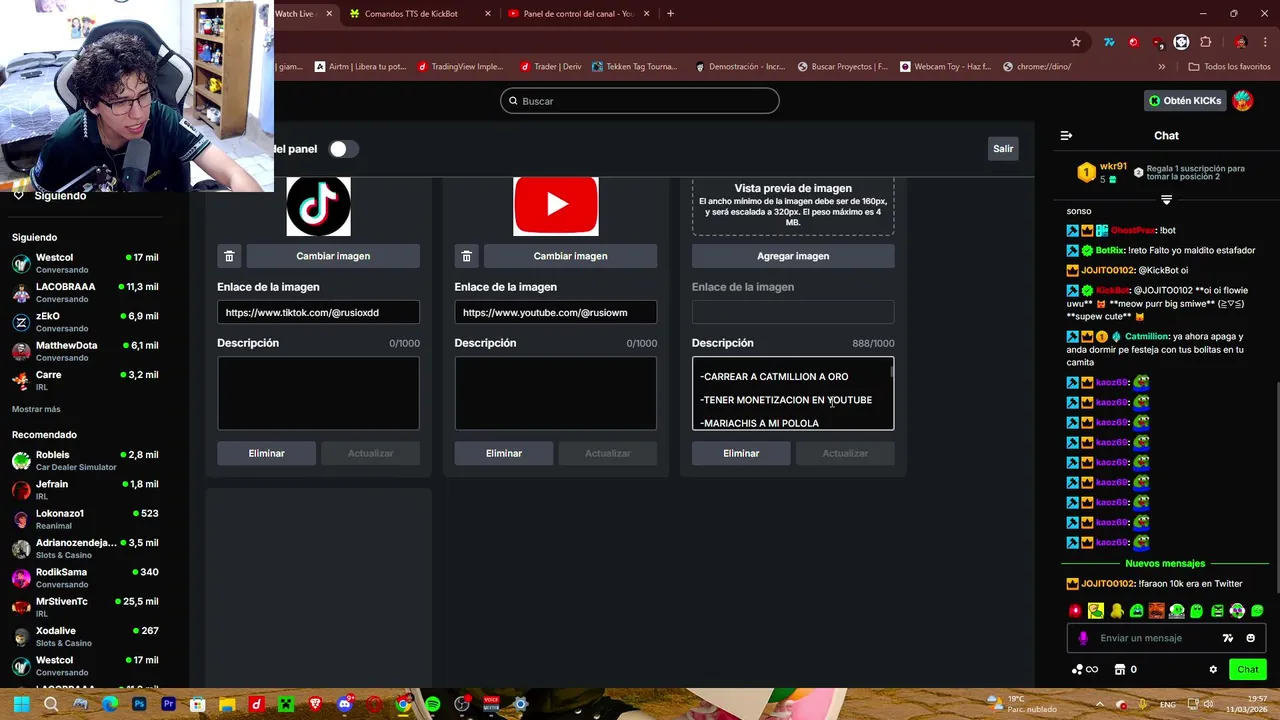This screenshot has width=1280, height=720.
Task: Click the trash icon beside the YouTube Cambiar imagen
Action: (466, 256)
